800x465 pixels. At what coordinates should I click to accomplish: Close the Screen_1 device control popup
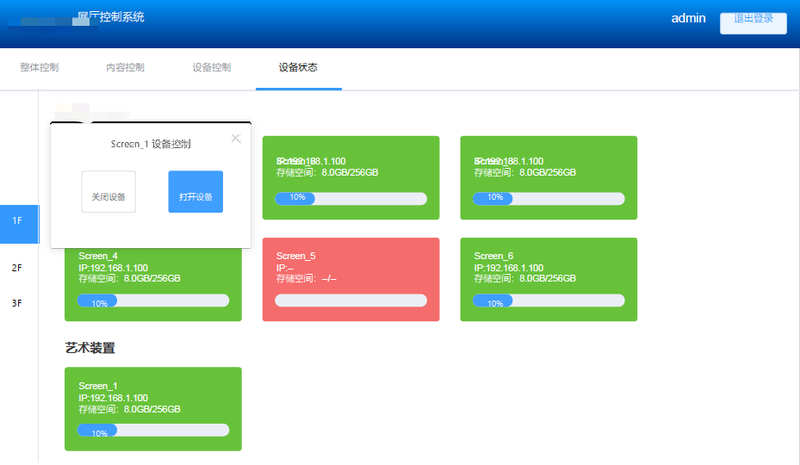click(236, 138)
